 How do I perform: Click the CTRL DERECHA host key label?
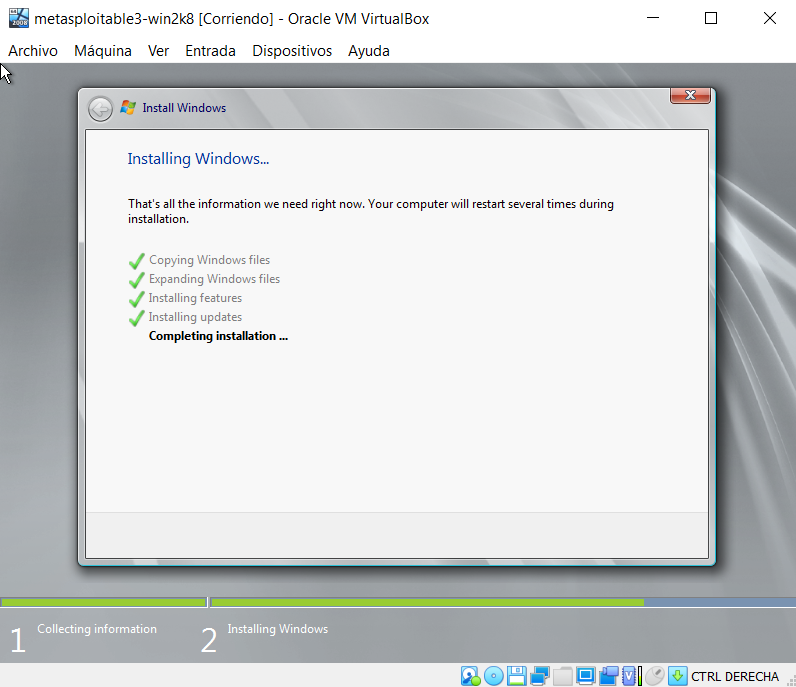tap(735, 677)
